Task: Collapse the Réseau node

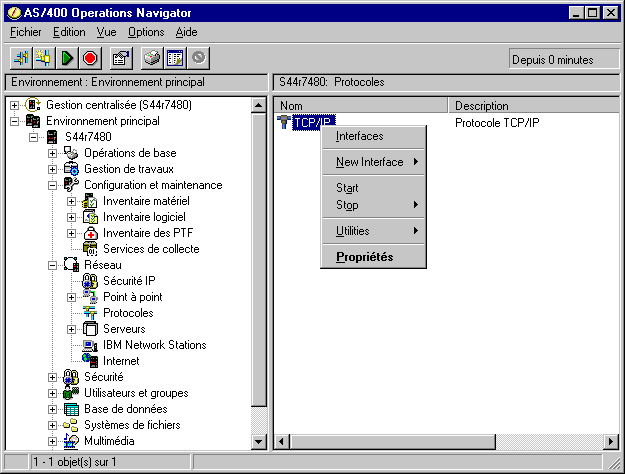Action: [x=52, y=265]
